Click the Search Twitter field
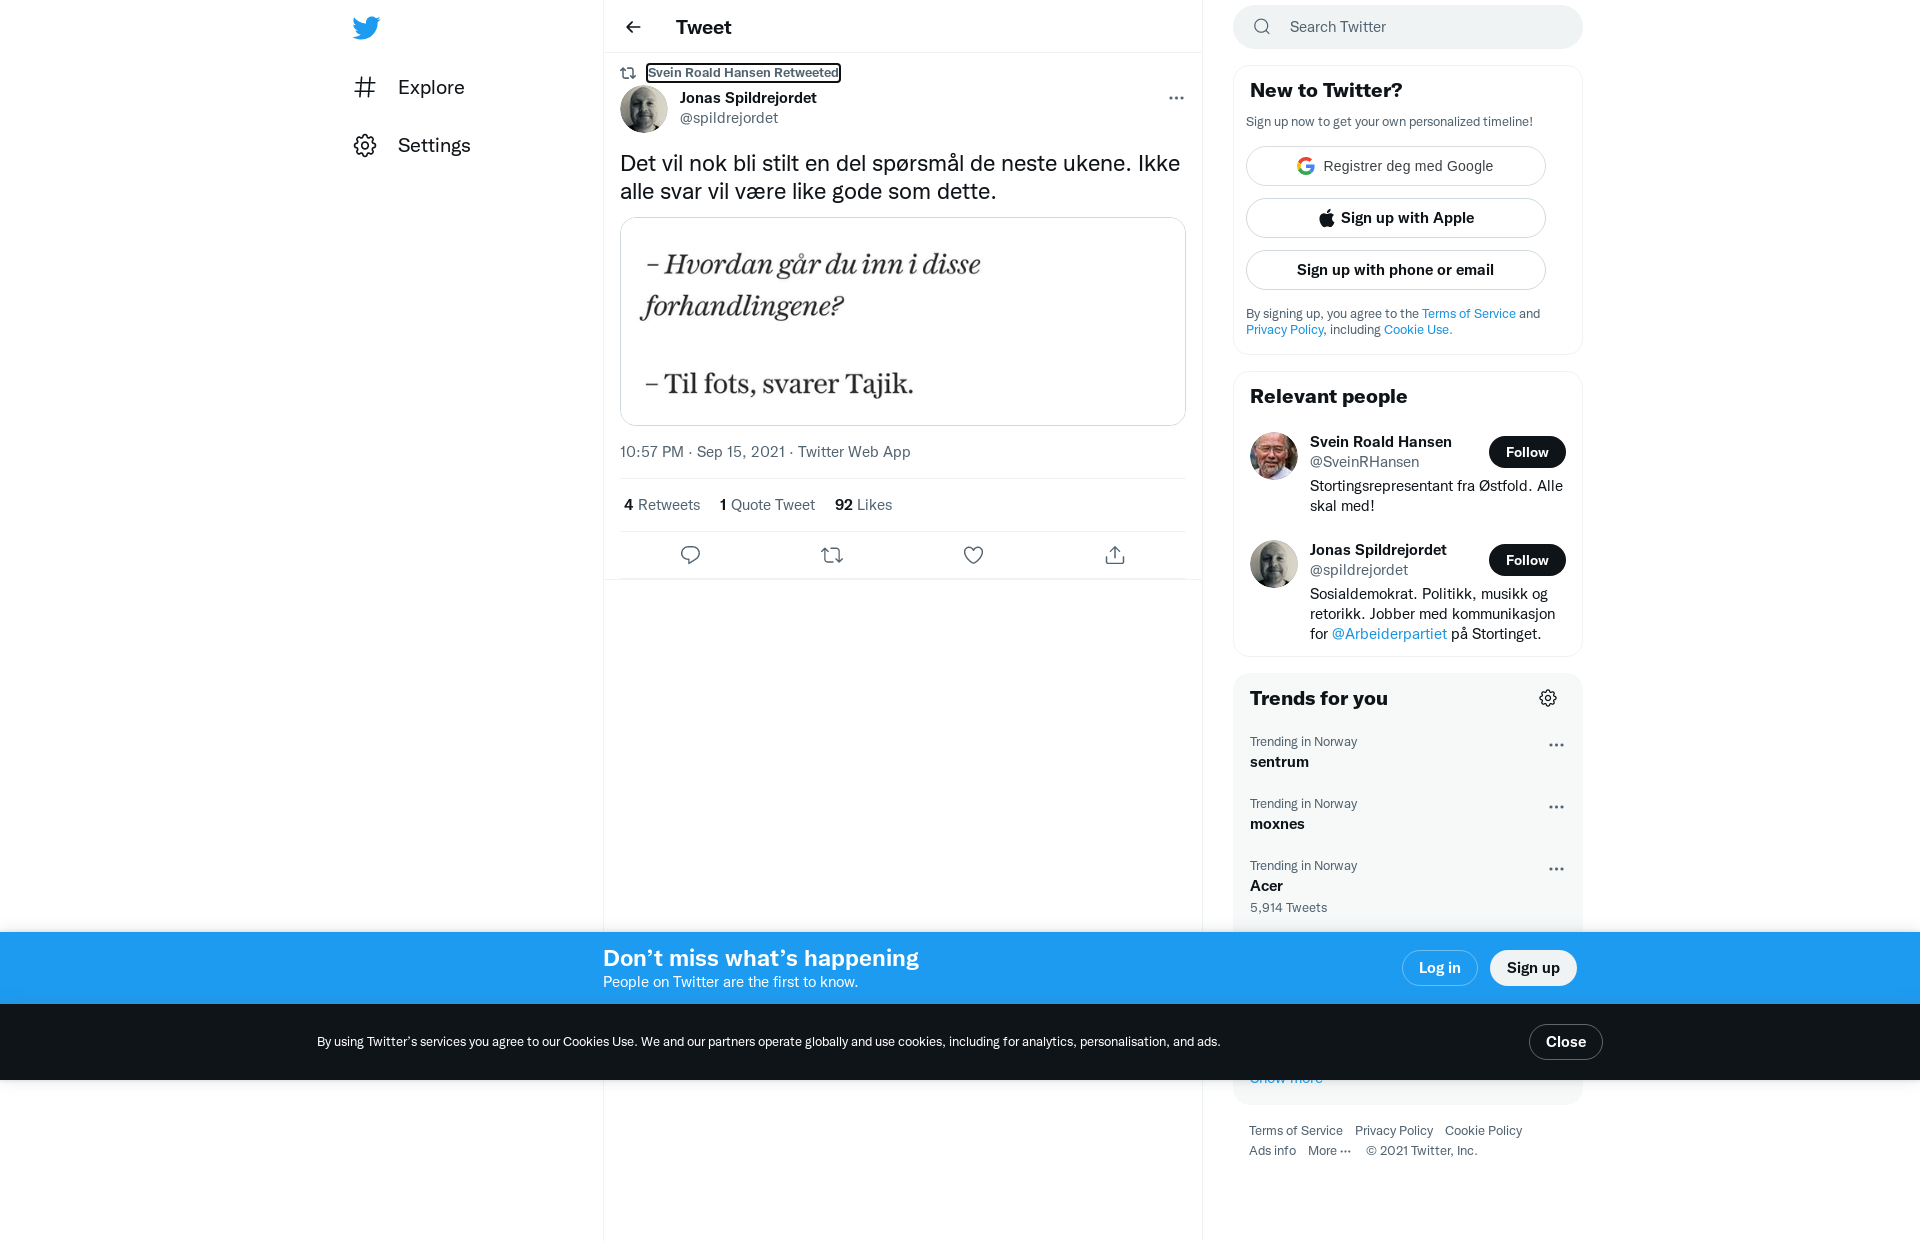The width and height of the screenshot is (1920, 1241). tap(1407, 27)
